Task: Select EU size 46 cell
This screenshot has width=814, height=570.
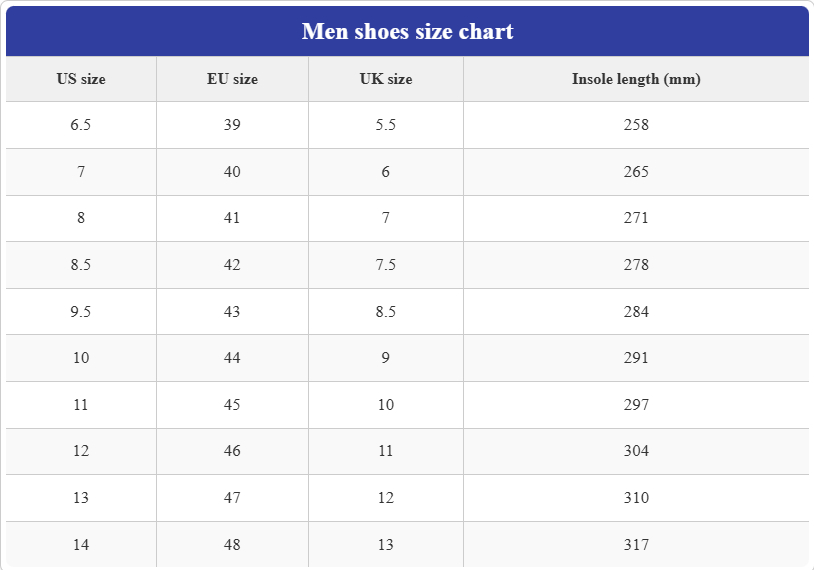Action: tap(232, 451)
